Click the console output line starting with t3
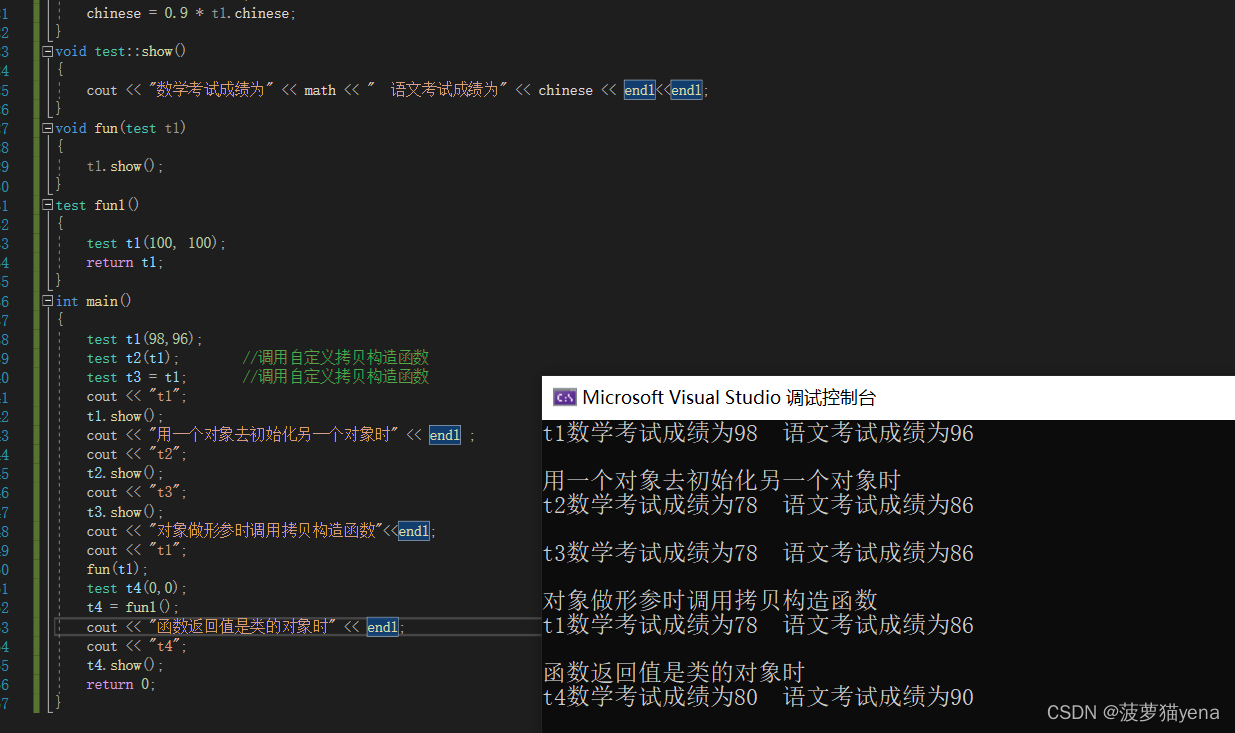This screenshot has width=1235, height=733. (758, 553)
